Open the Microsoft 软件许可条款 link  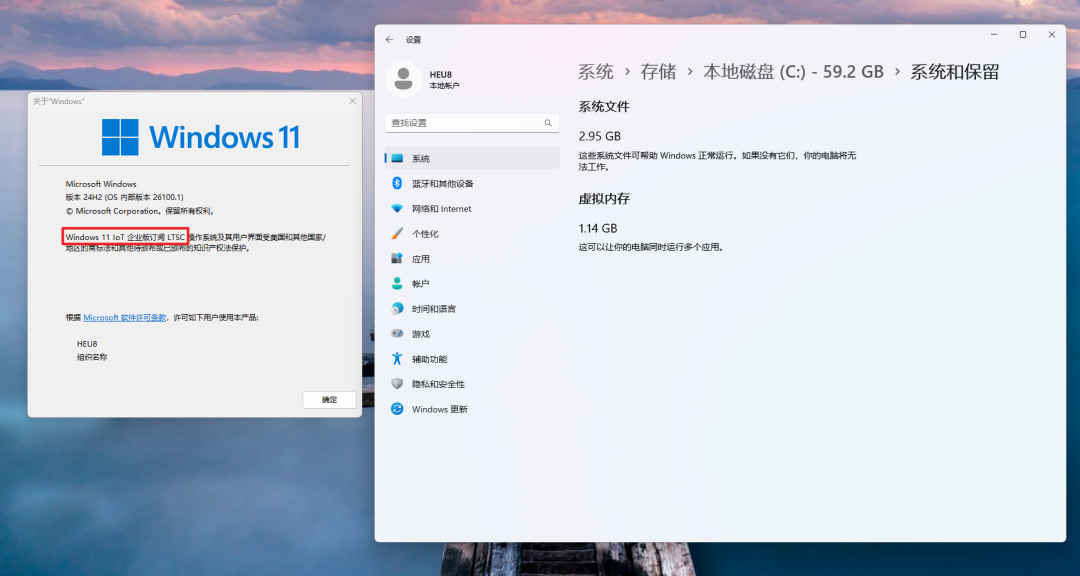(125, 318)
